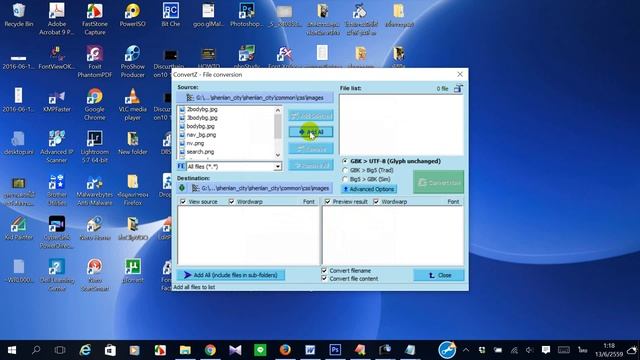Viewport: 640px width, 360px height.
Task: Open pSpread desktop shortcut
Action: click(x=132, y=271)
